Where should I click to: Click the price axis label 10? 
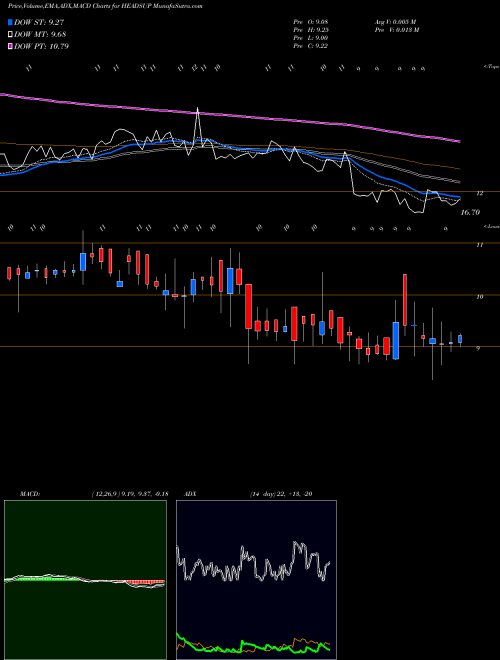coord(479,297)
